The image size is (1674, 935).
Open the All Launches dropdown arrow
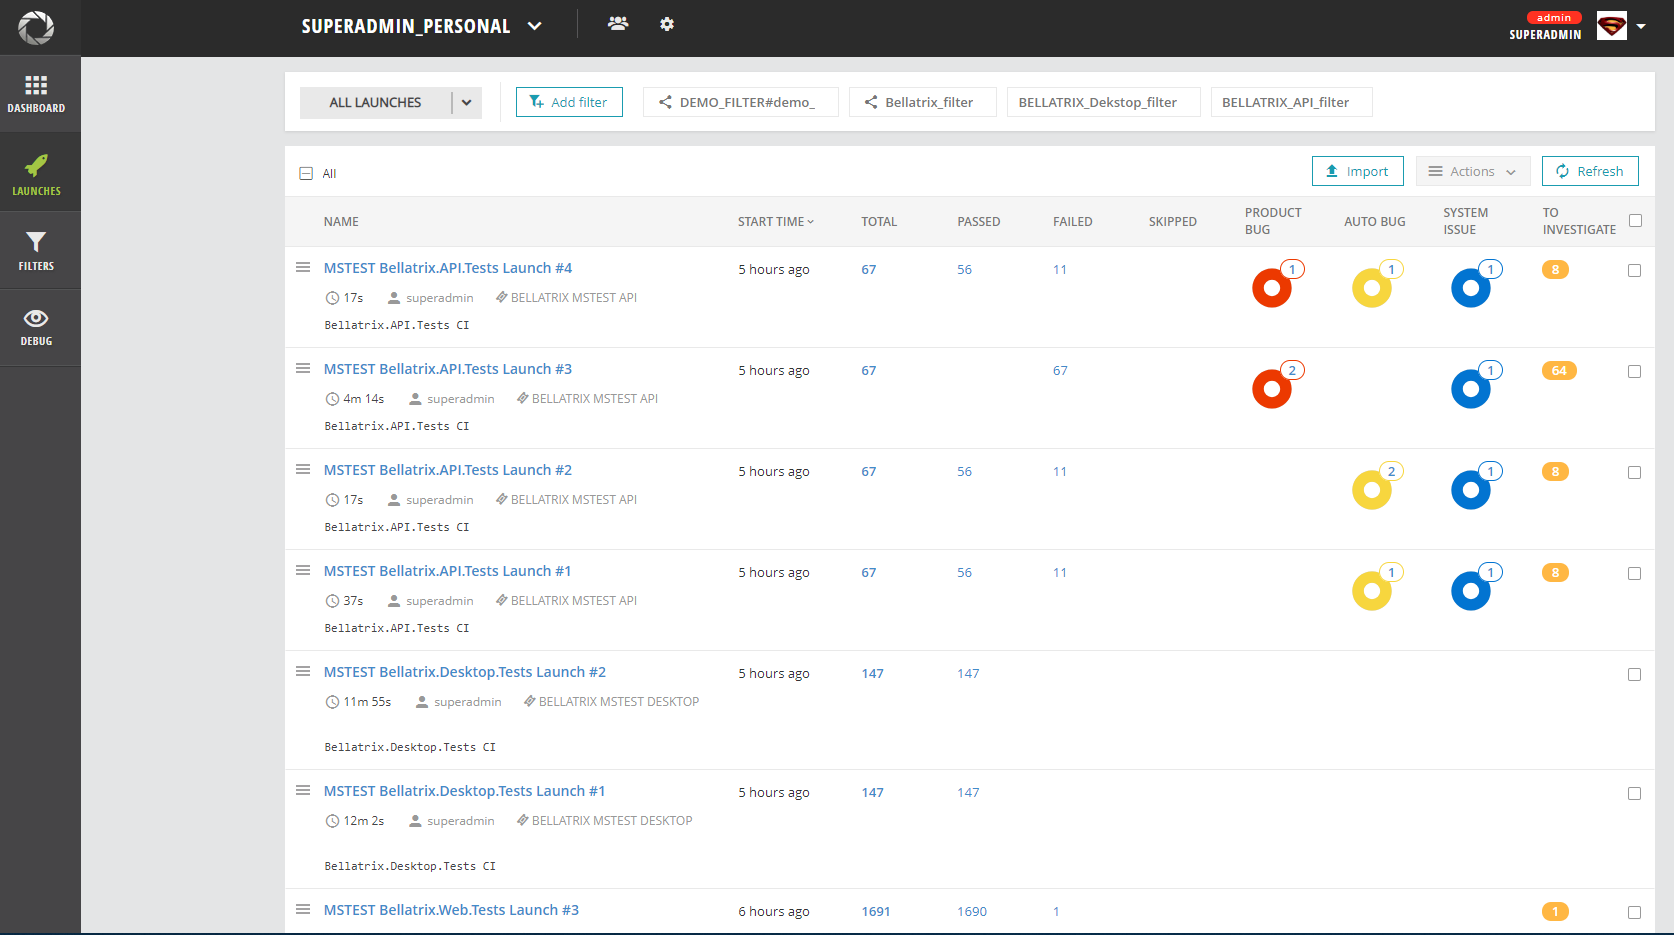point(466,102)
